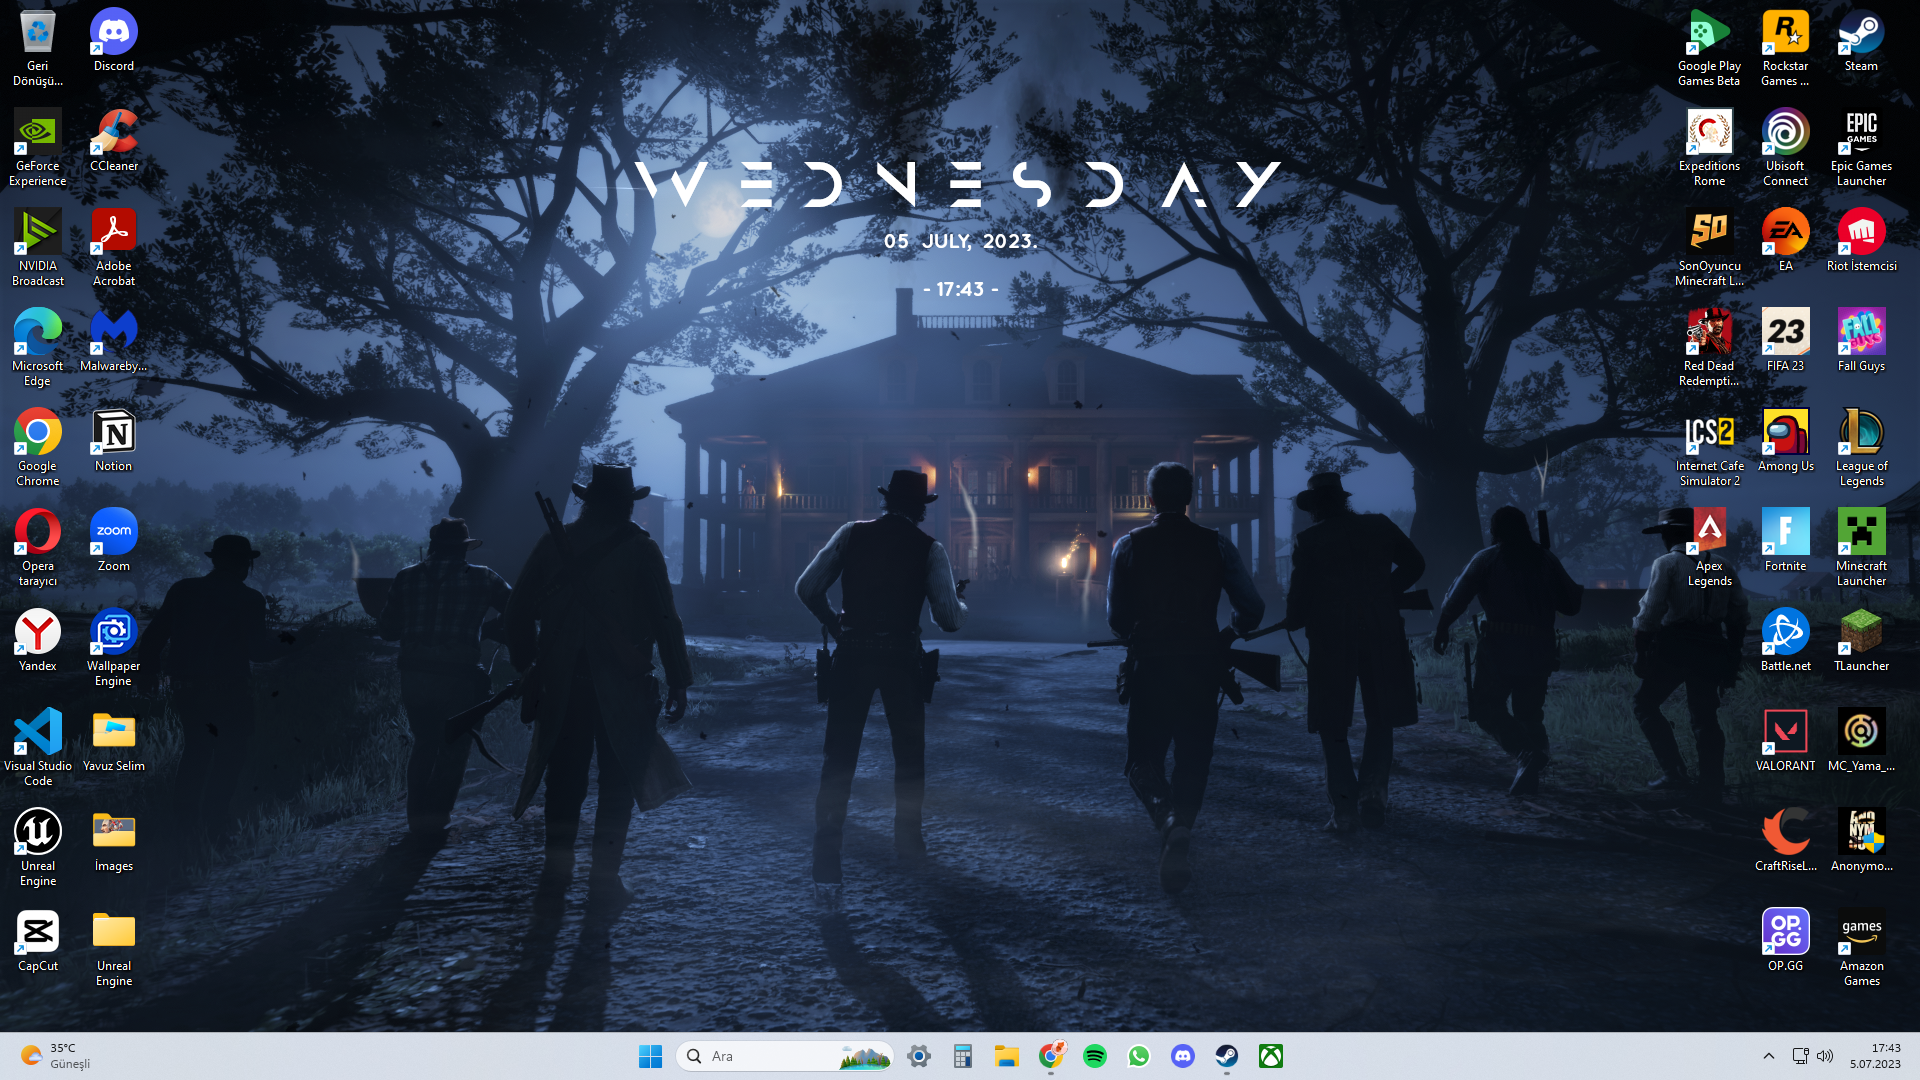Select the OP.GG desktop icon

click(x=1785, y=942)
